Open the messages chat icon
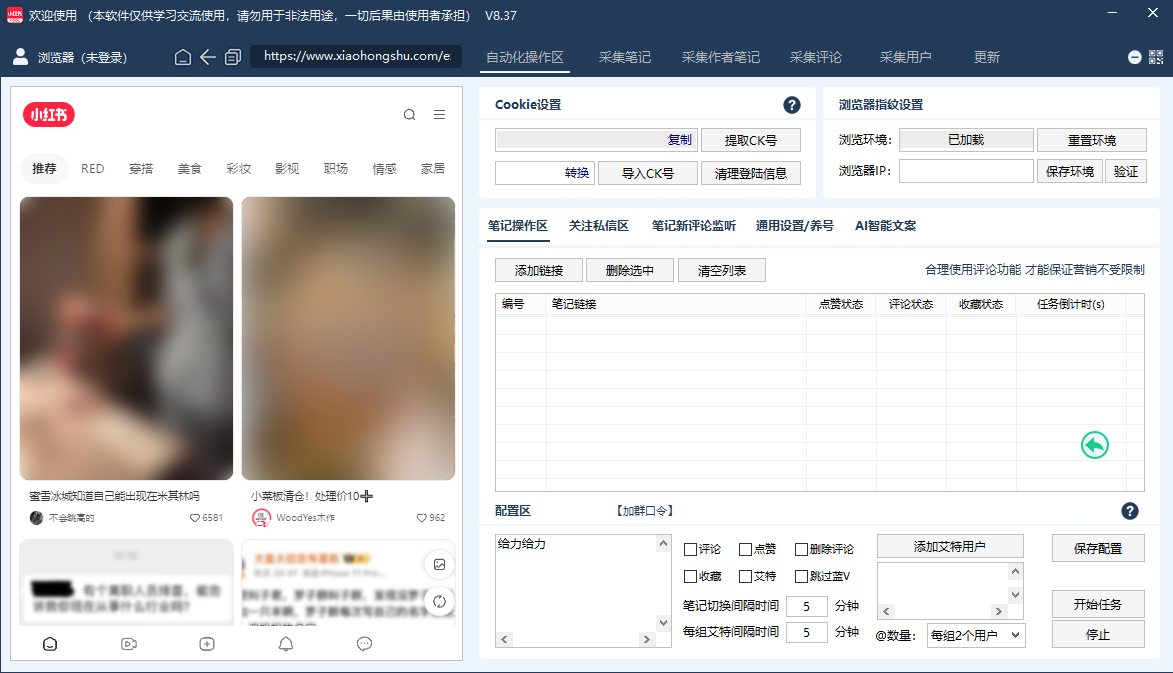Viewport: 1173px width, 673px height. 364,644
